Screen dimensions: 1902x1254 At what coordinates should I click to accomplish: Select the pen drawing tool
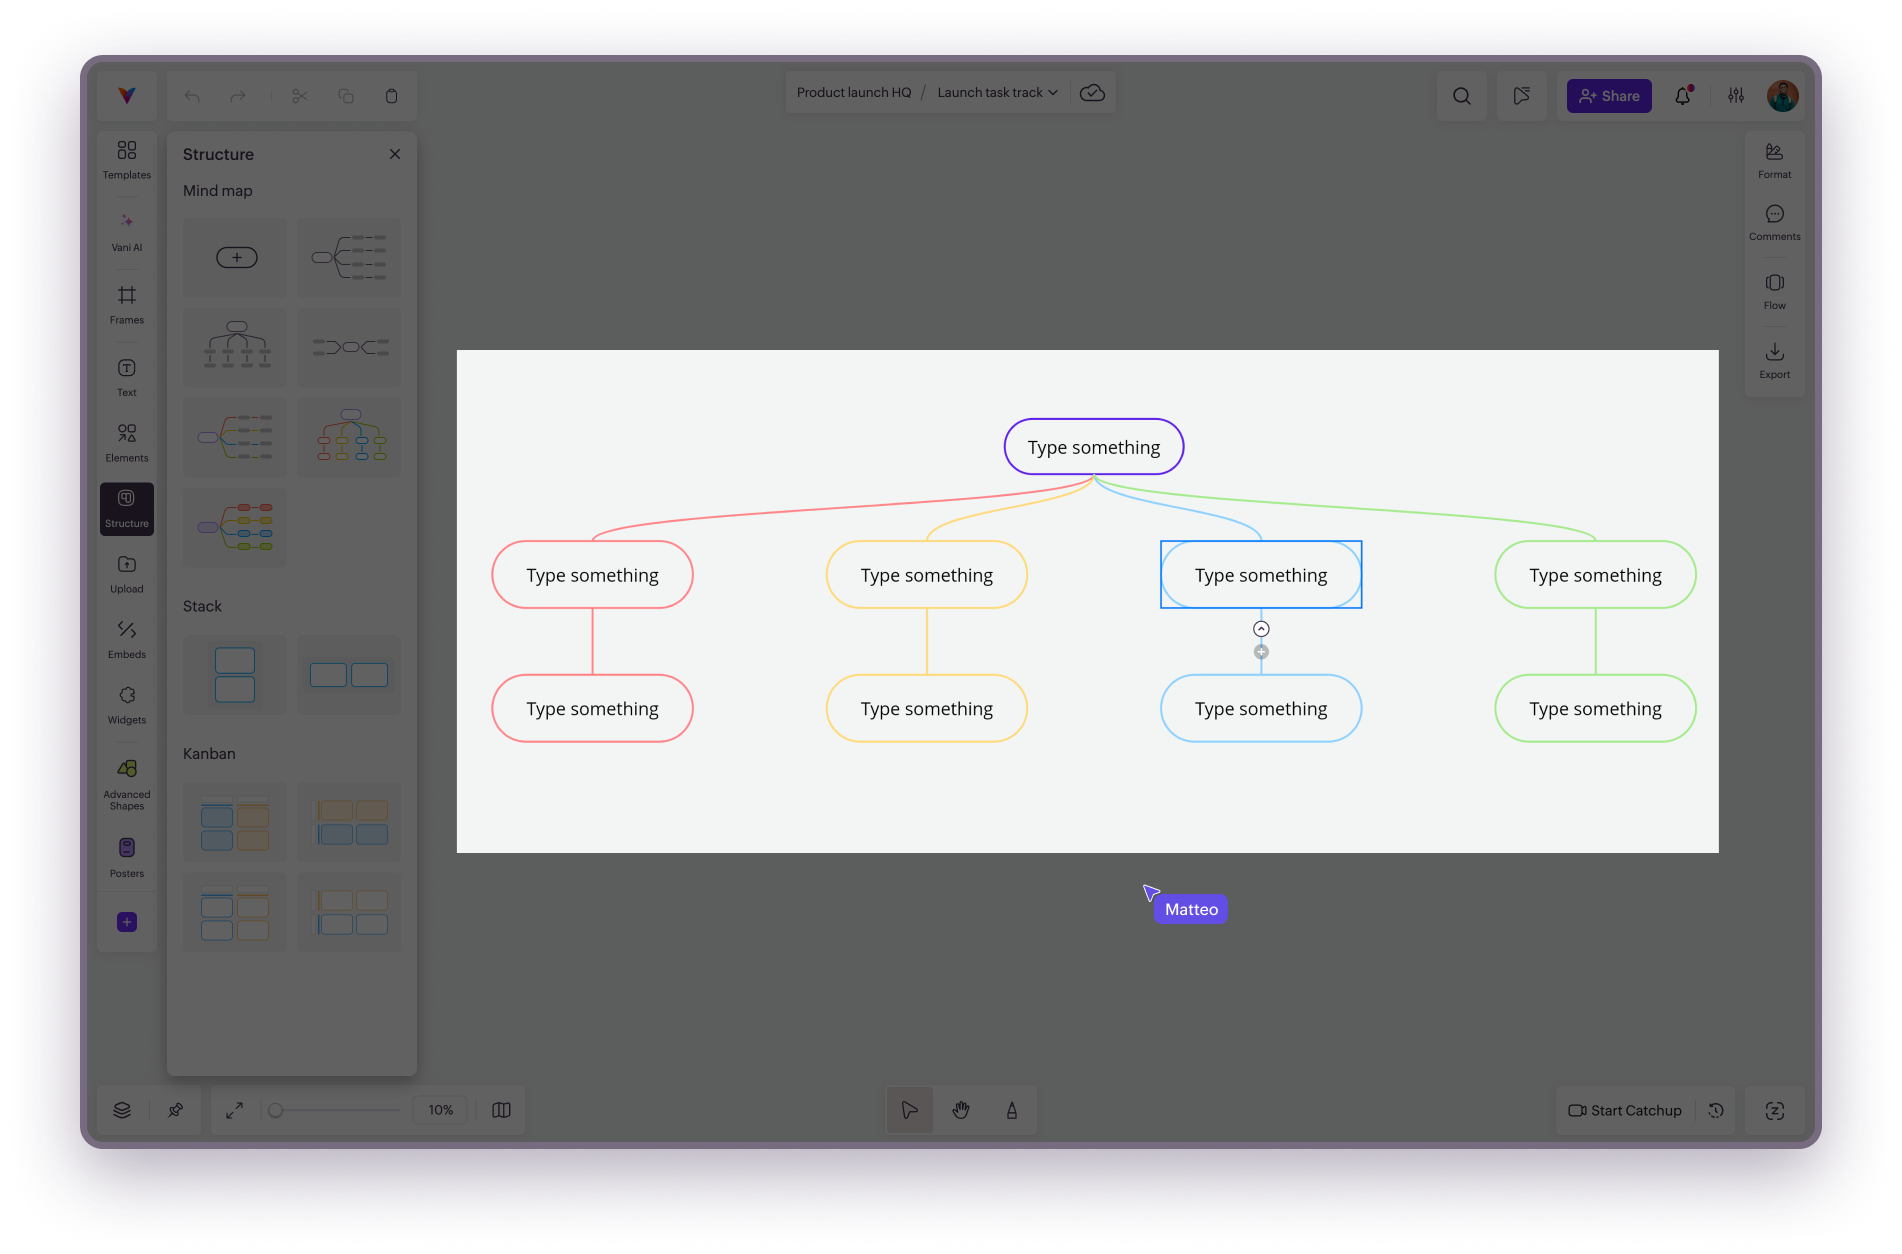1012,1110
